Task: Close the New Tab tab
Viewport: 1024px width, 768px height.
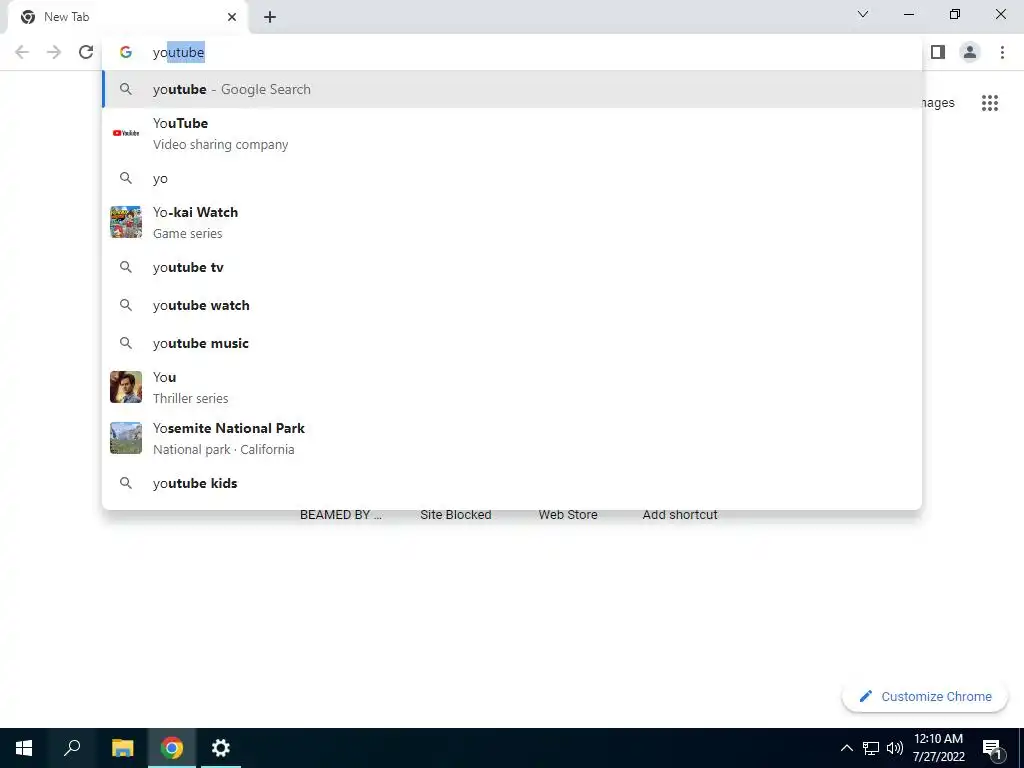Action: tap(232, 17)
